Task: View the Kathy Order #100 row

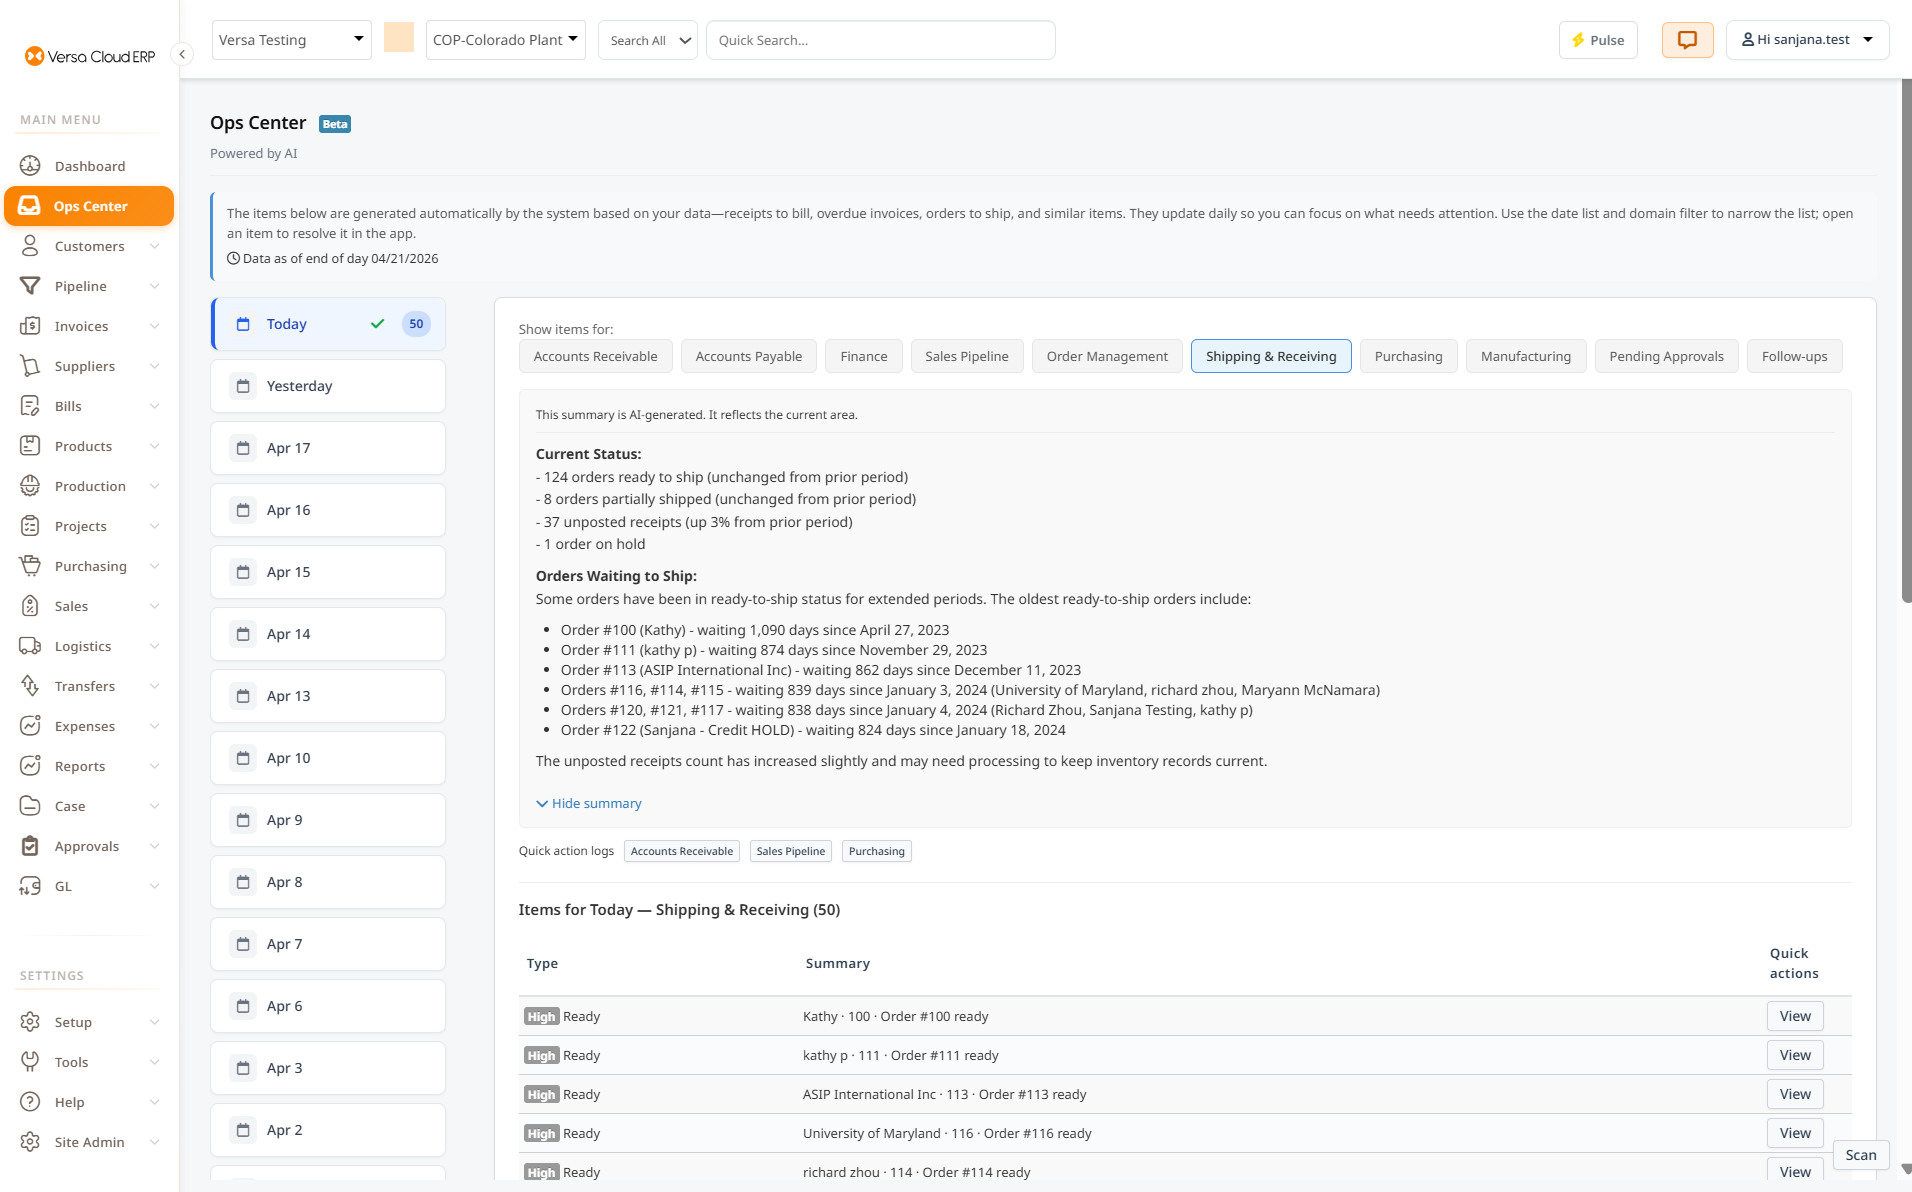Action: tap(1795, 1016)
